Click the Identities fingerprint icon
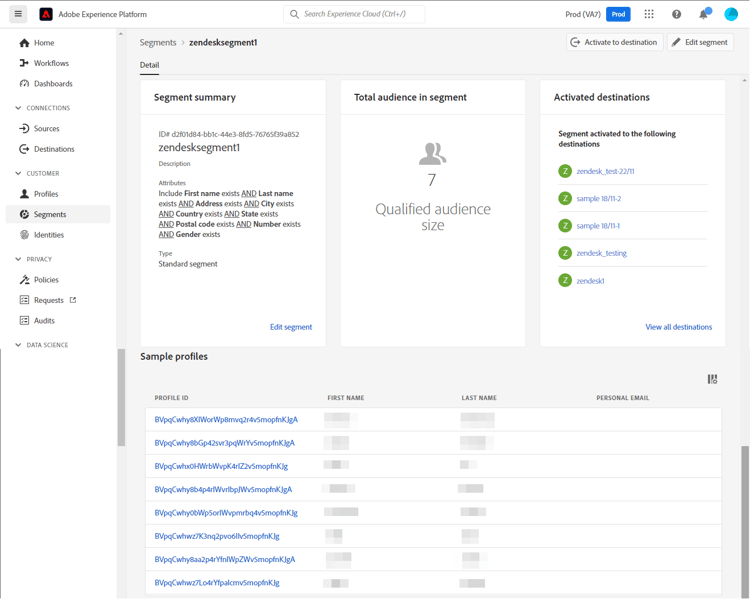The width and height of the screenshot is (750, 599). tap(24, 235)
